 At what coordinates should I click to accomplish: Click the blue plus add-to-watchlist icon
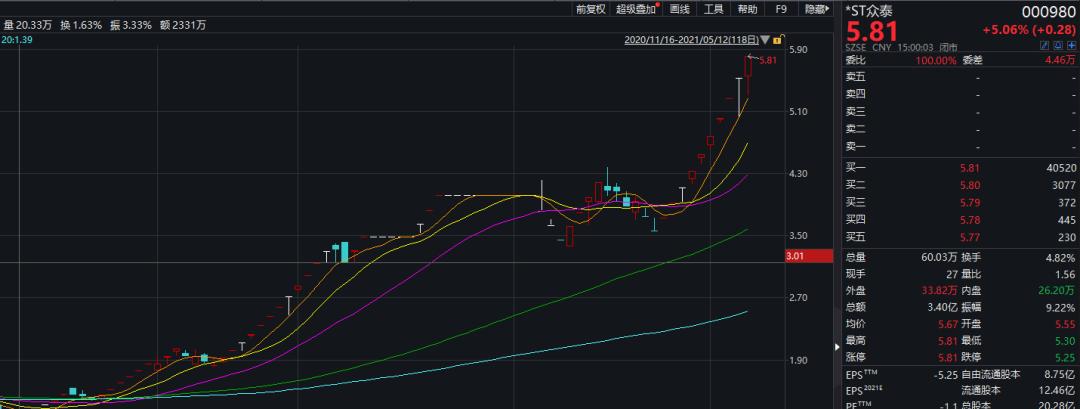[x=1072, y=45]
